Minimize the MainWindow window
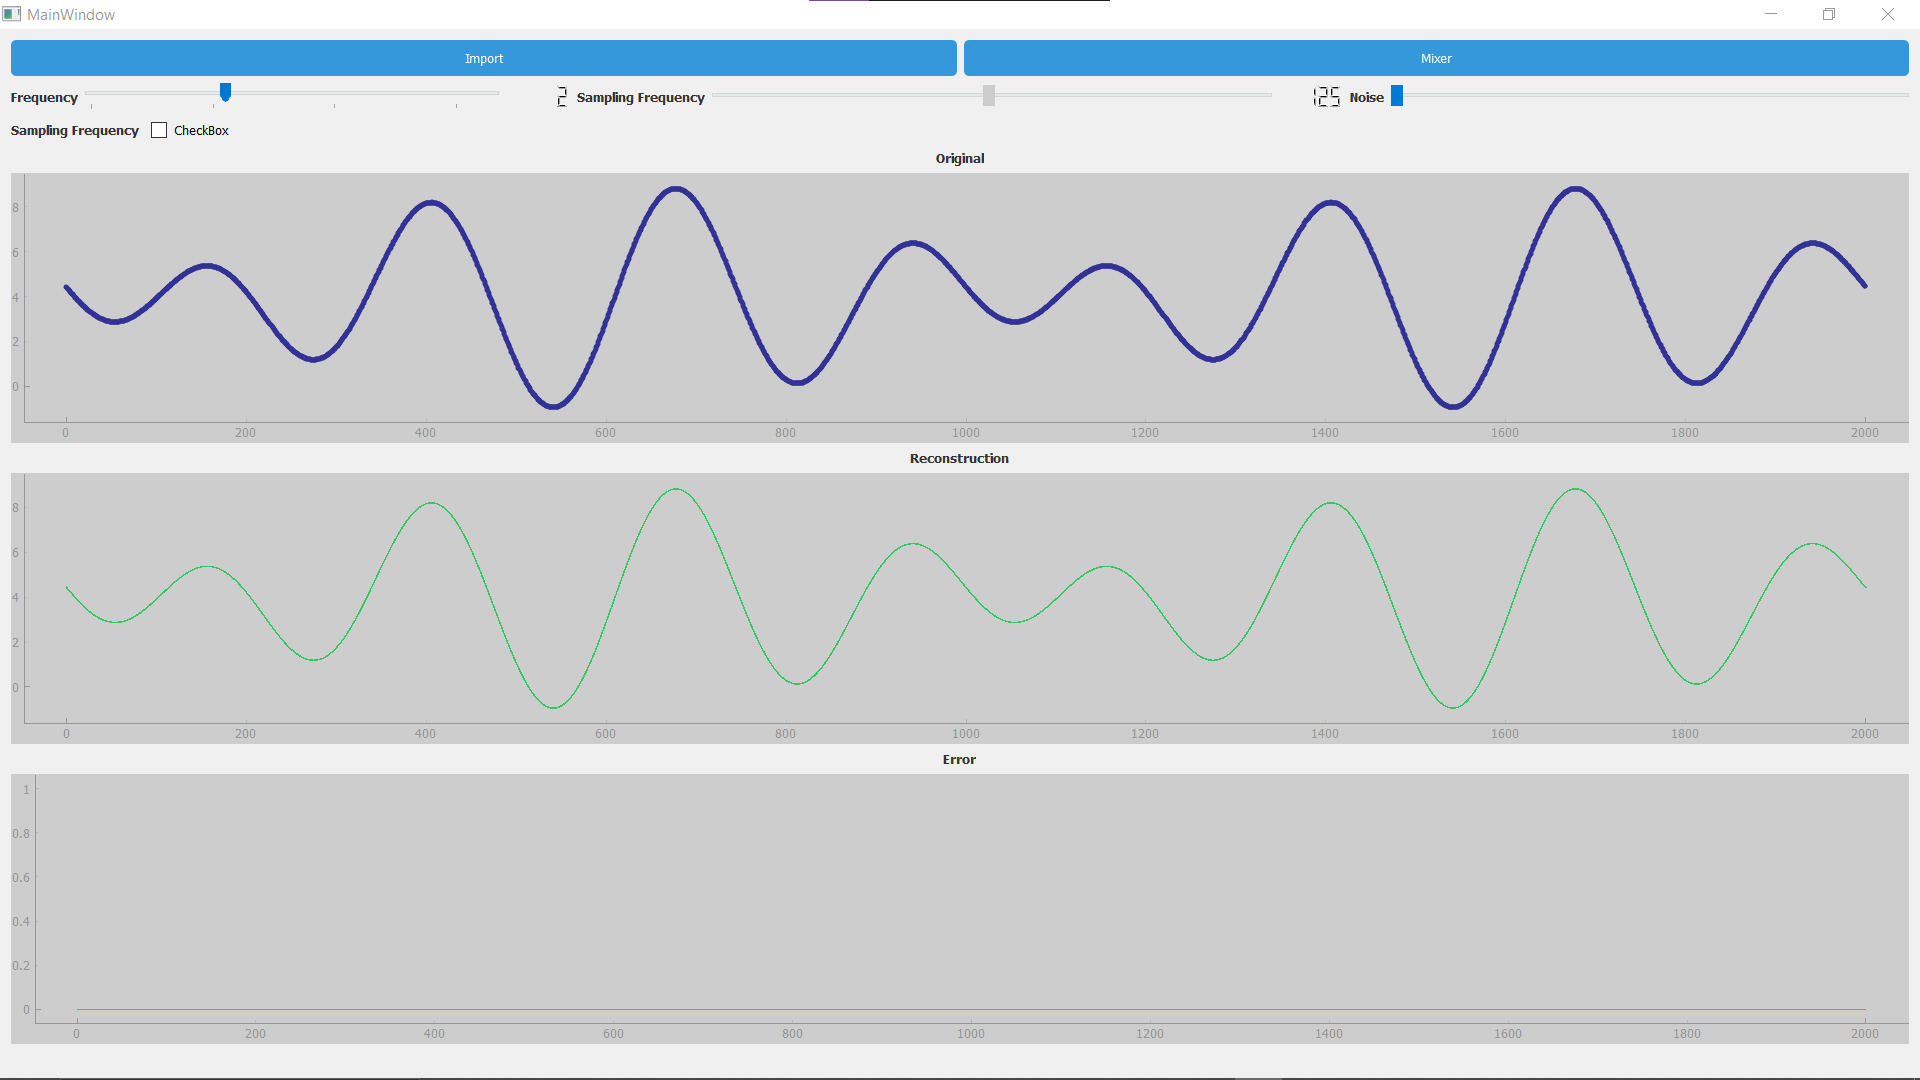The width and height of the screenshot is (1920, 1080). point(1770,14)
